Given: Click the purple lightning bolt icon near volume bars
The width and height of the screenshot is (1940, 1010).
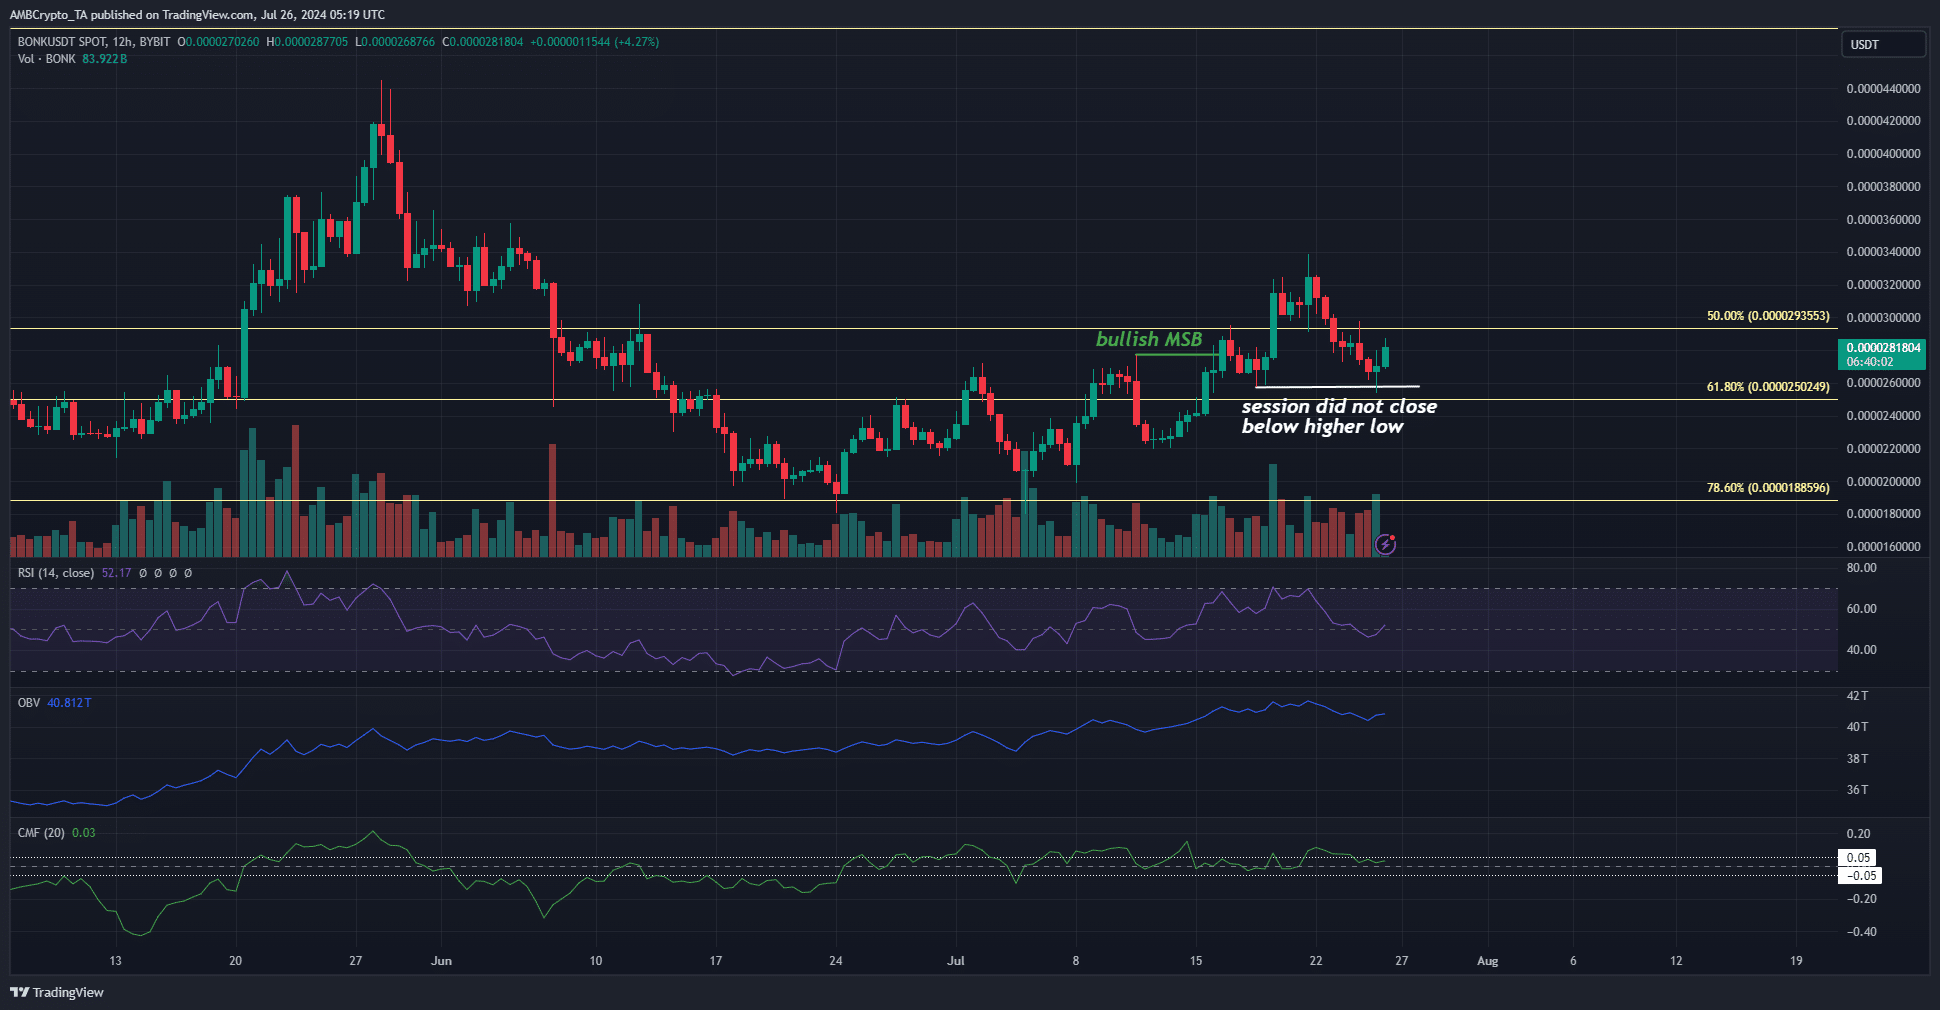Looking at the screenshot, I should coord(1385,544).
